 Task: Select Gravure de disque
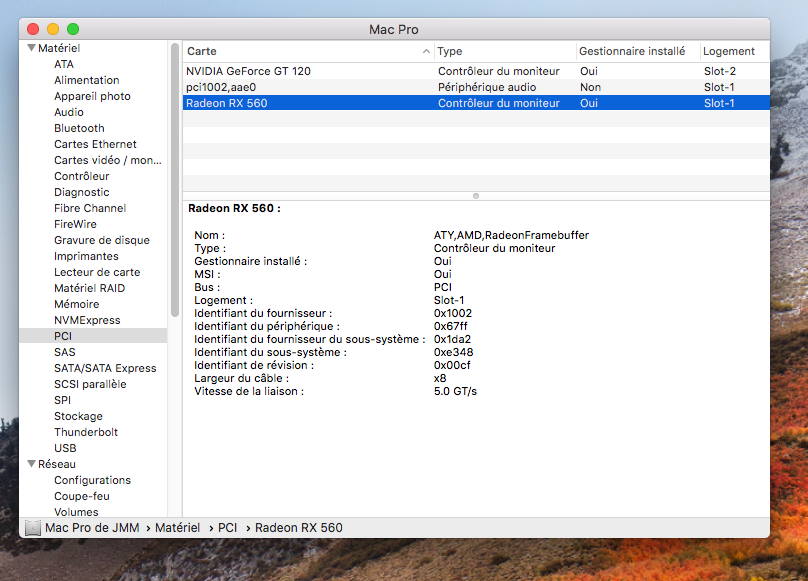(x=102, y=240)
